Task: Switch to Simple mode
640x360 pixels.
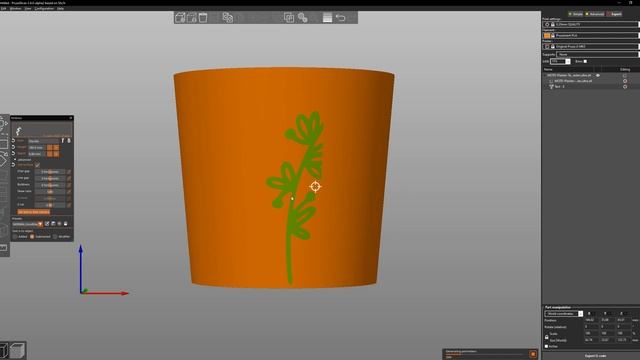Action: click(x=576, y=14)
